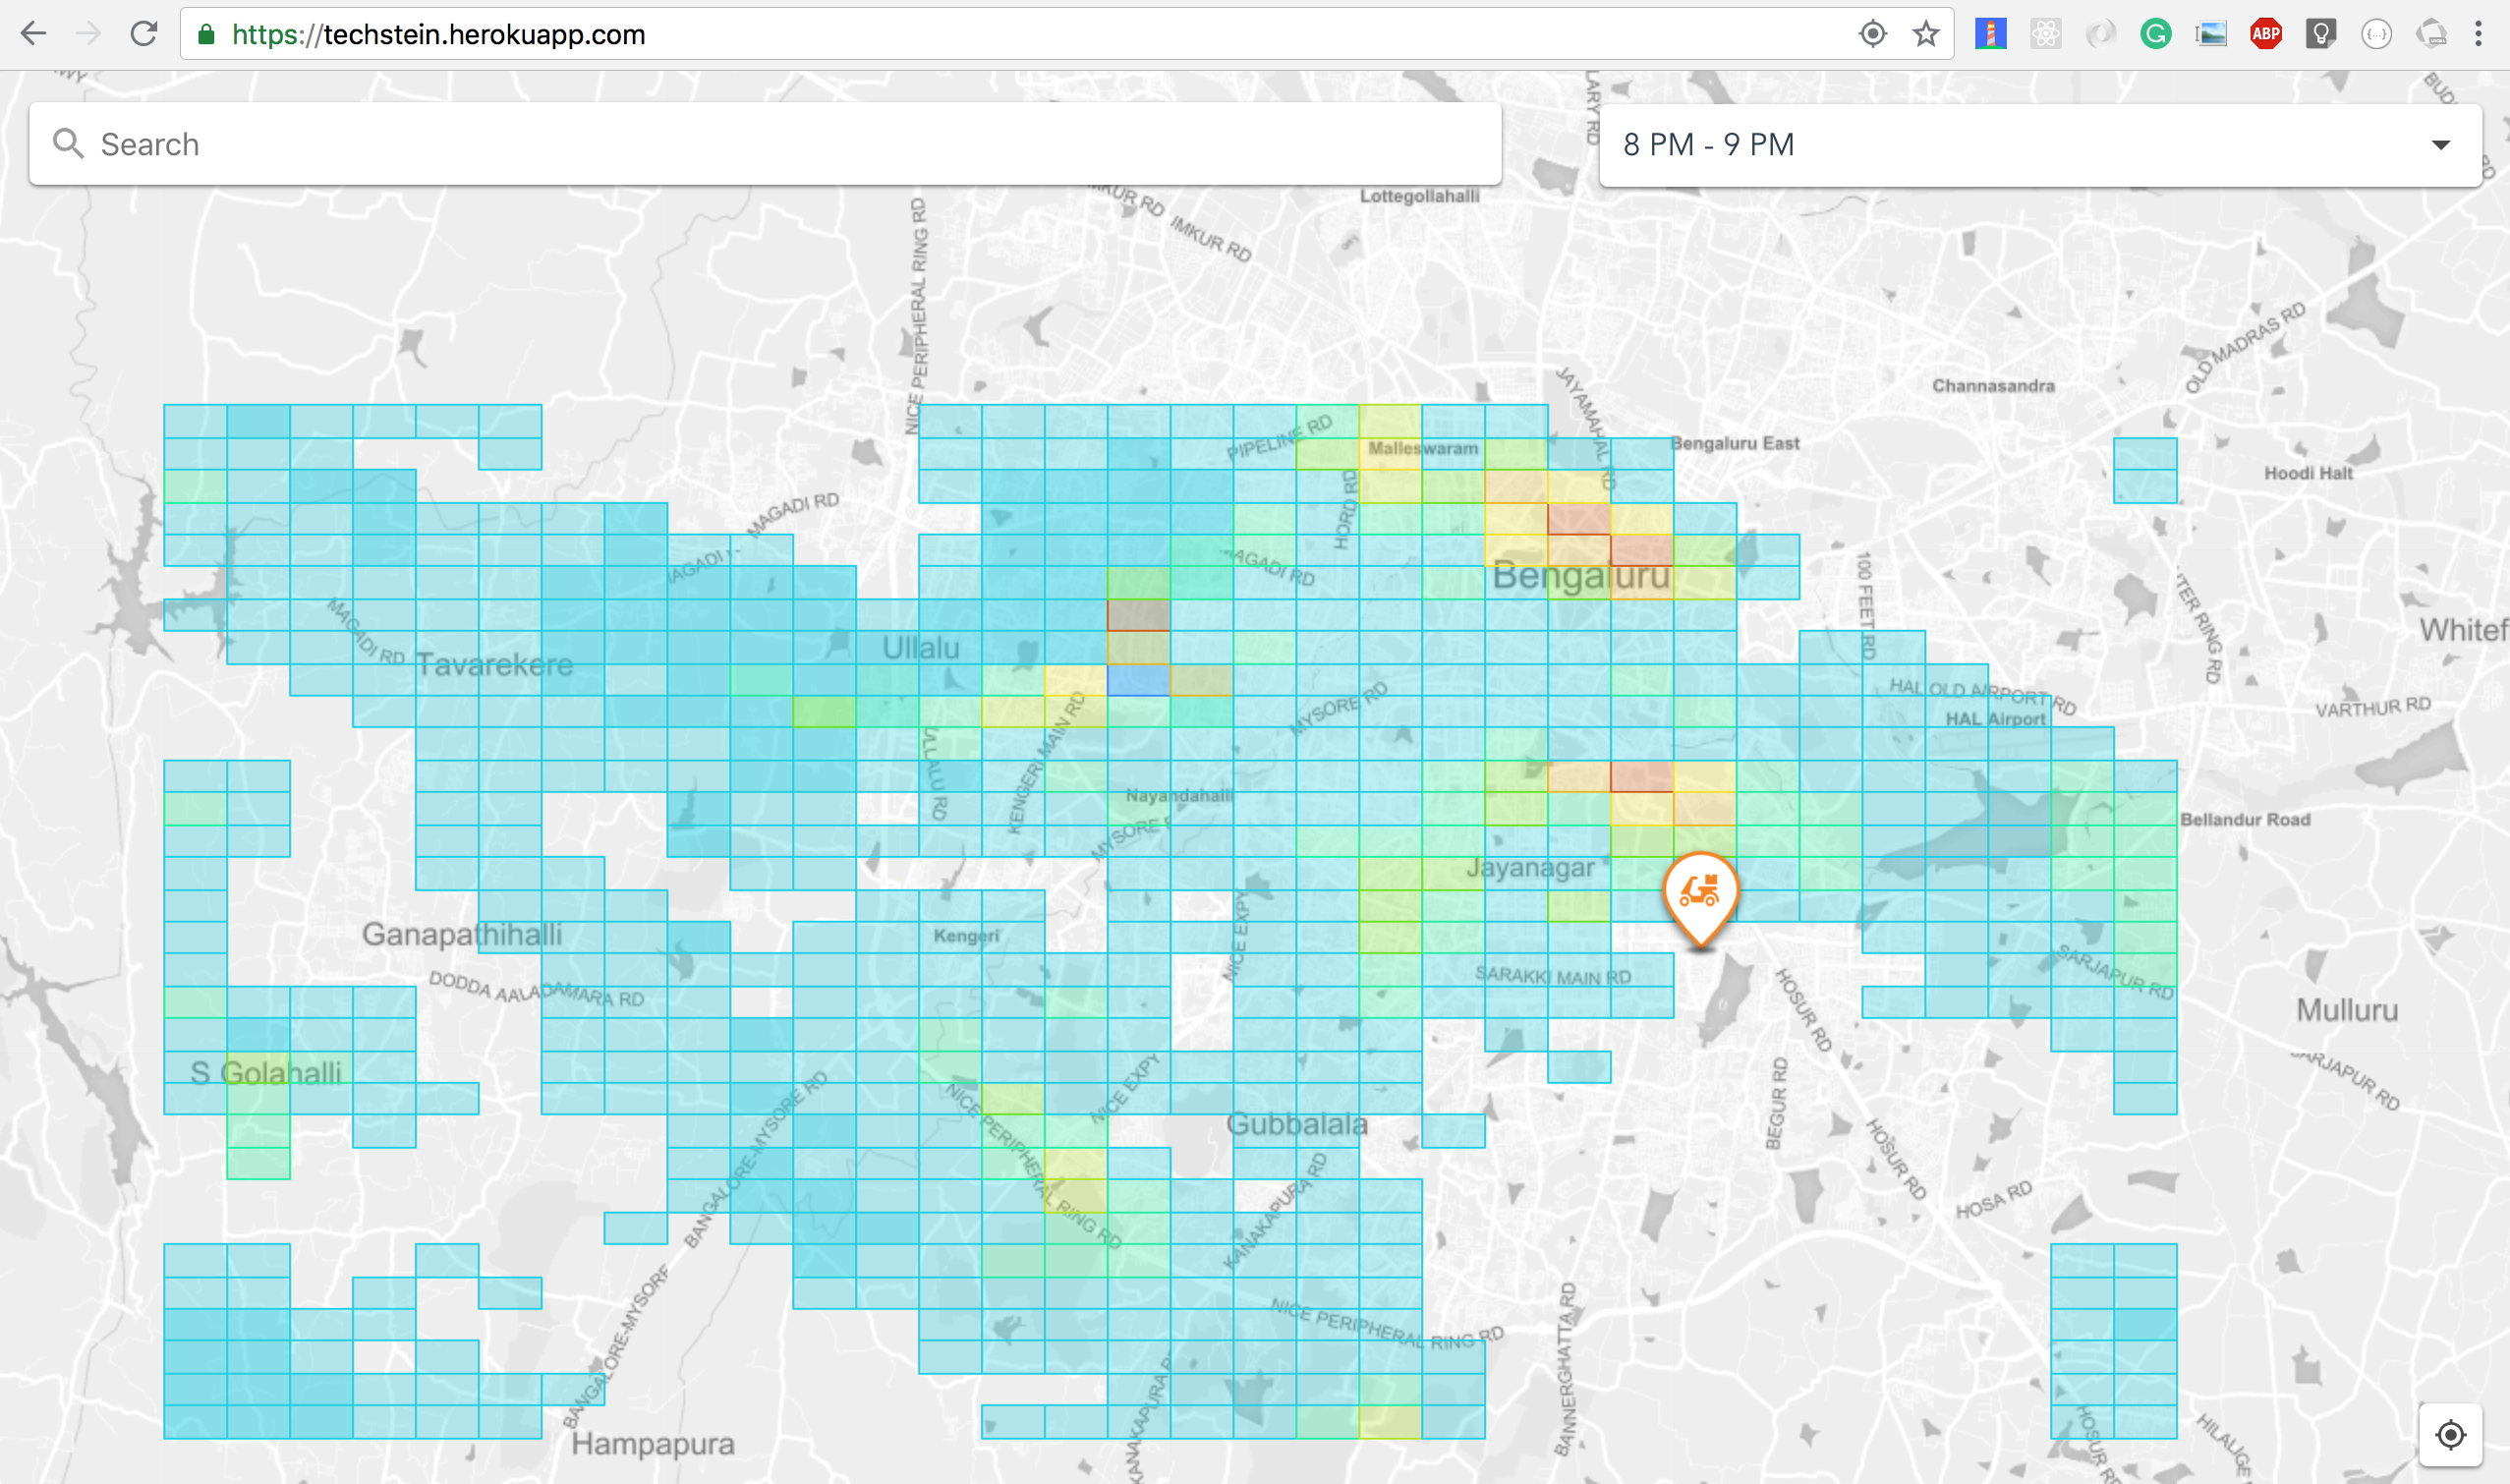The height and width of the screenshot is (1484, 2510).
Task: Click the Grammarly extension icon
Action: [2155, 34]
